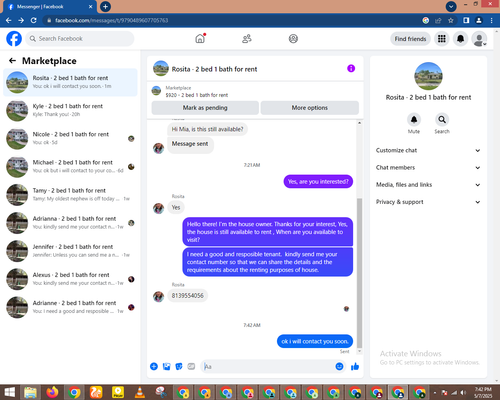Select the Messenger | Facebook browser tab
This screenshot has height=400, width=500.
(50, 7)
